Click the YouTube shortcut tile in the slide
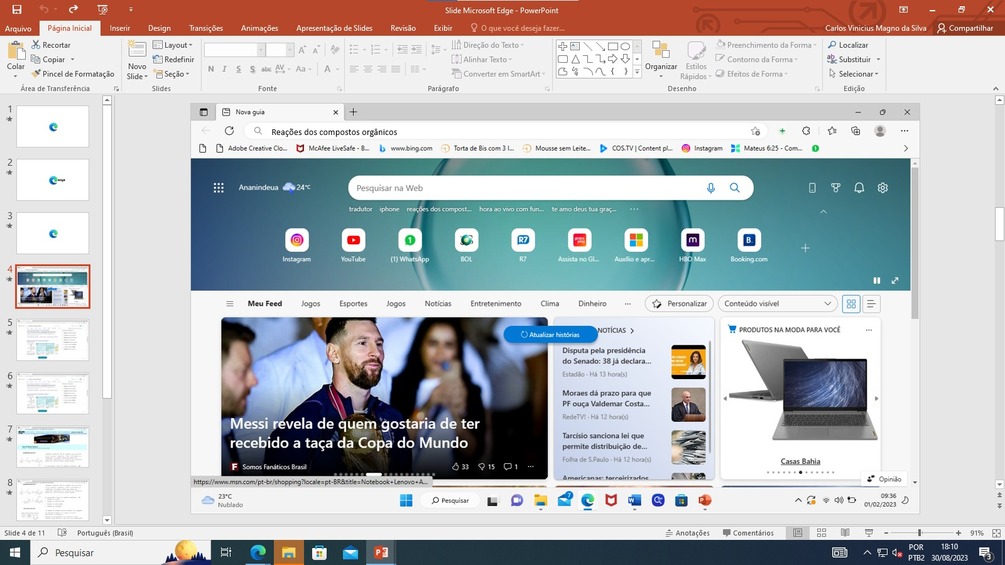 coord(353,245)
